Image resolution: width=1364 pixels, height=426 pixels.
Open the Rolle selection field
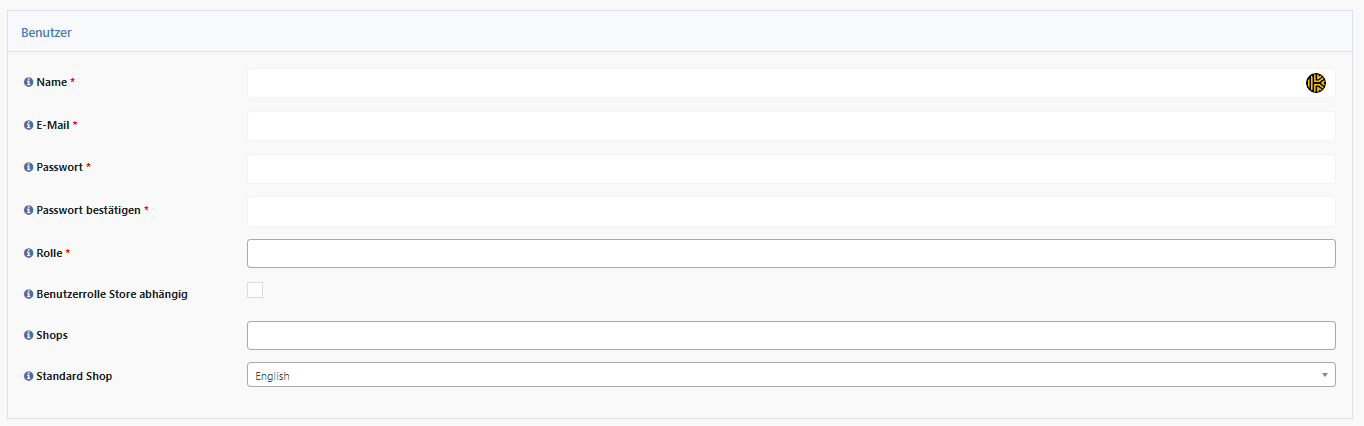(x=791, y=253)
